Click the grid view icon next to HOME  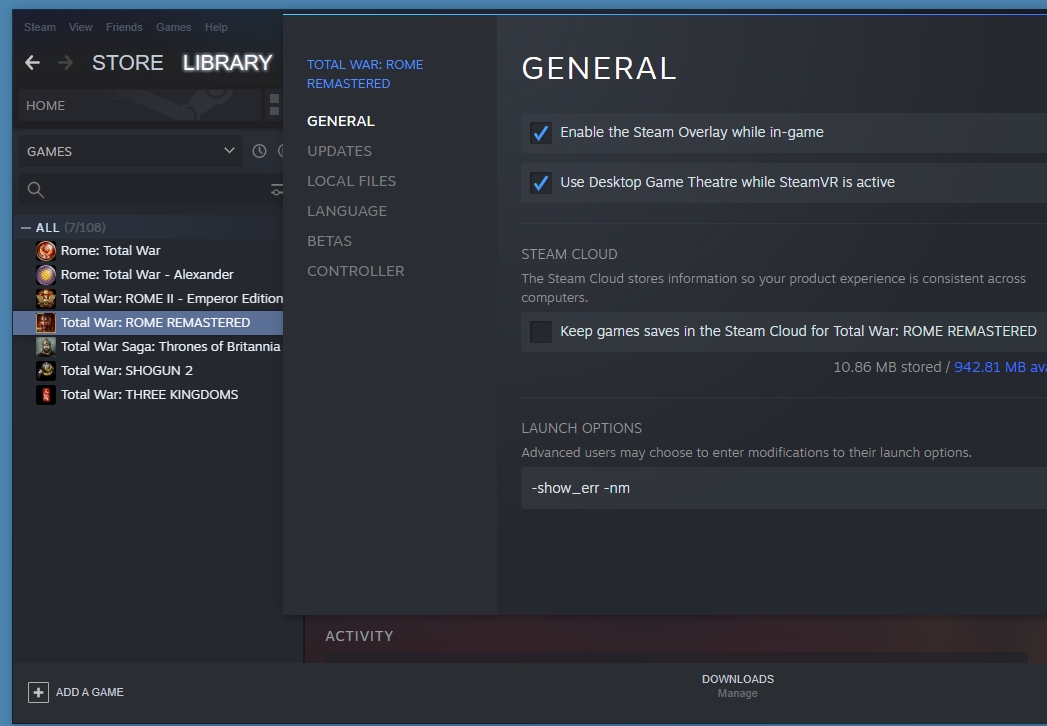pos(274,105)
